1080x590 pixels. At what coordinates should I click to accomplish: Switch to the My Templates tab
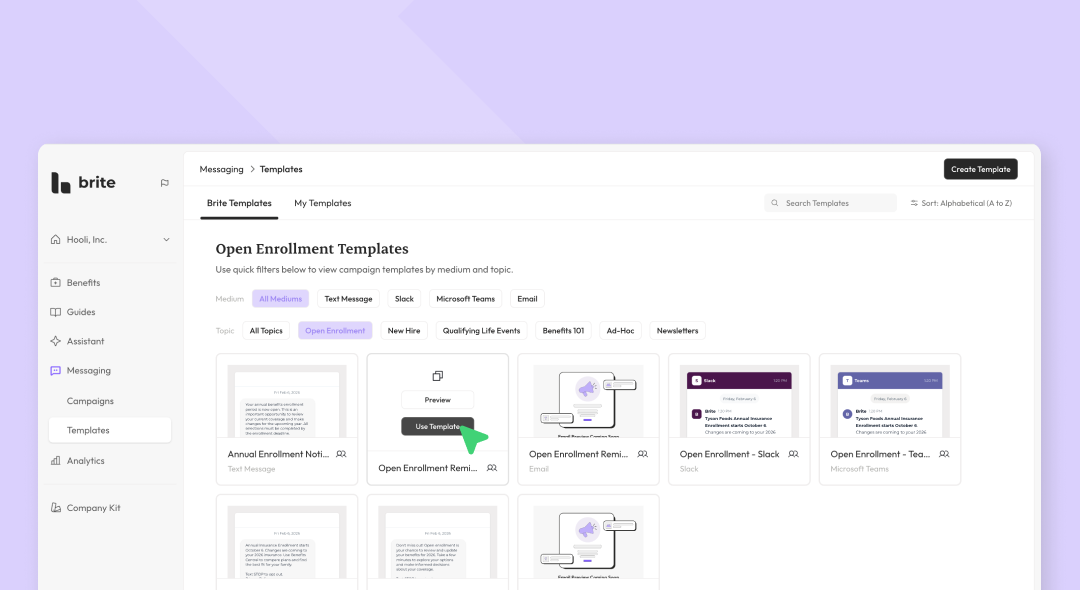click(x=322, y=203)
